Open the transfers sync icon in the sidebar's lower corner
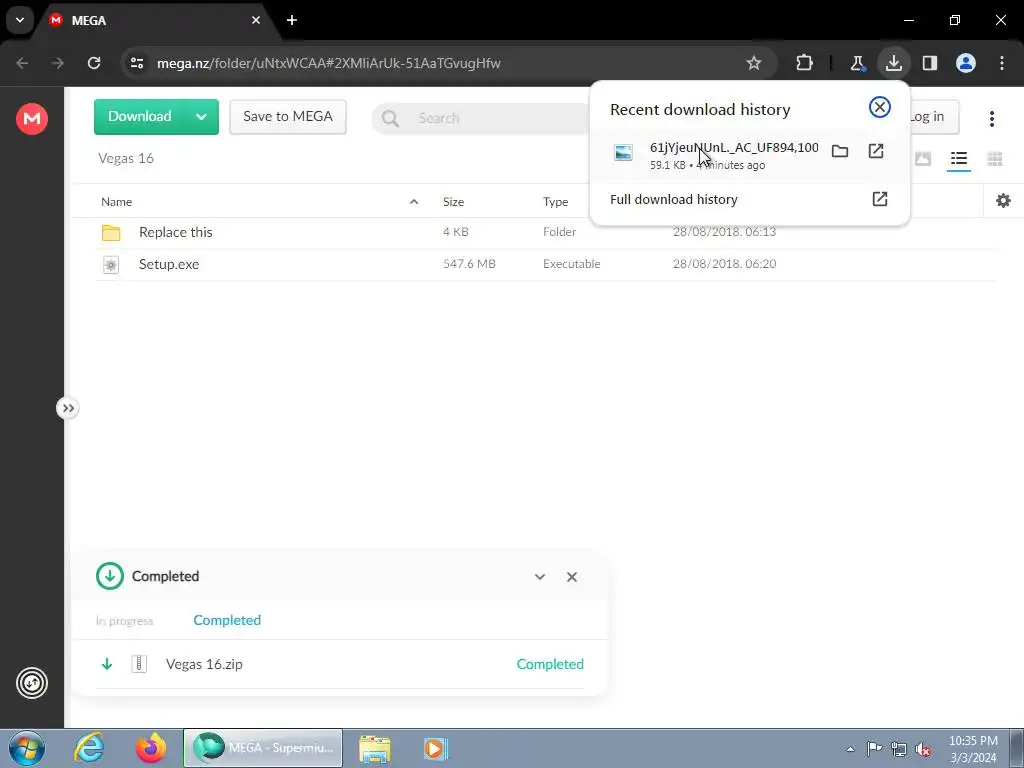The image size is (1024, 768). click(31, 683)
